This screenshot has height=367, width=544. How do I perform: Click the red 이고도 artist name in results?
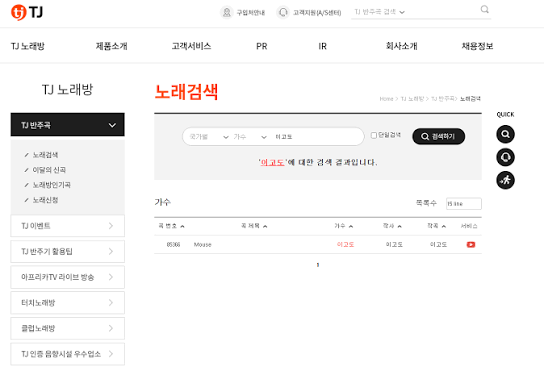click(x=345, y=245)
